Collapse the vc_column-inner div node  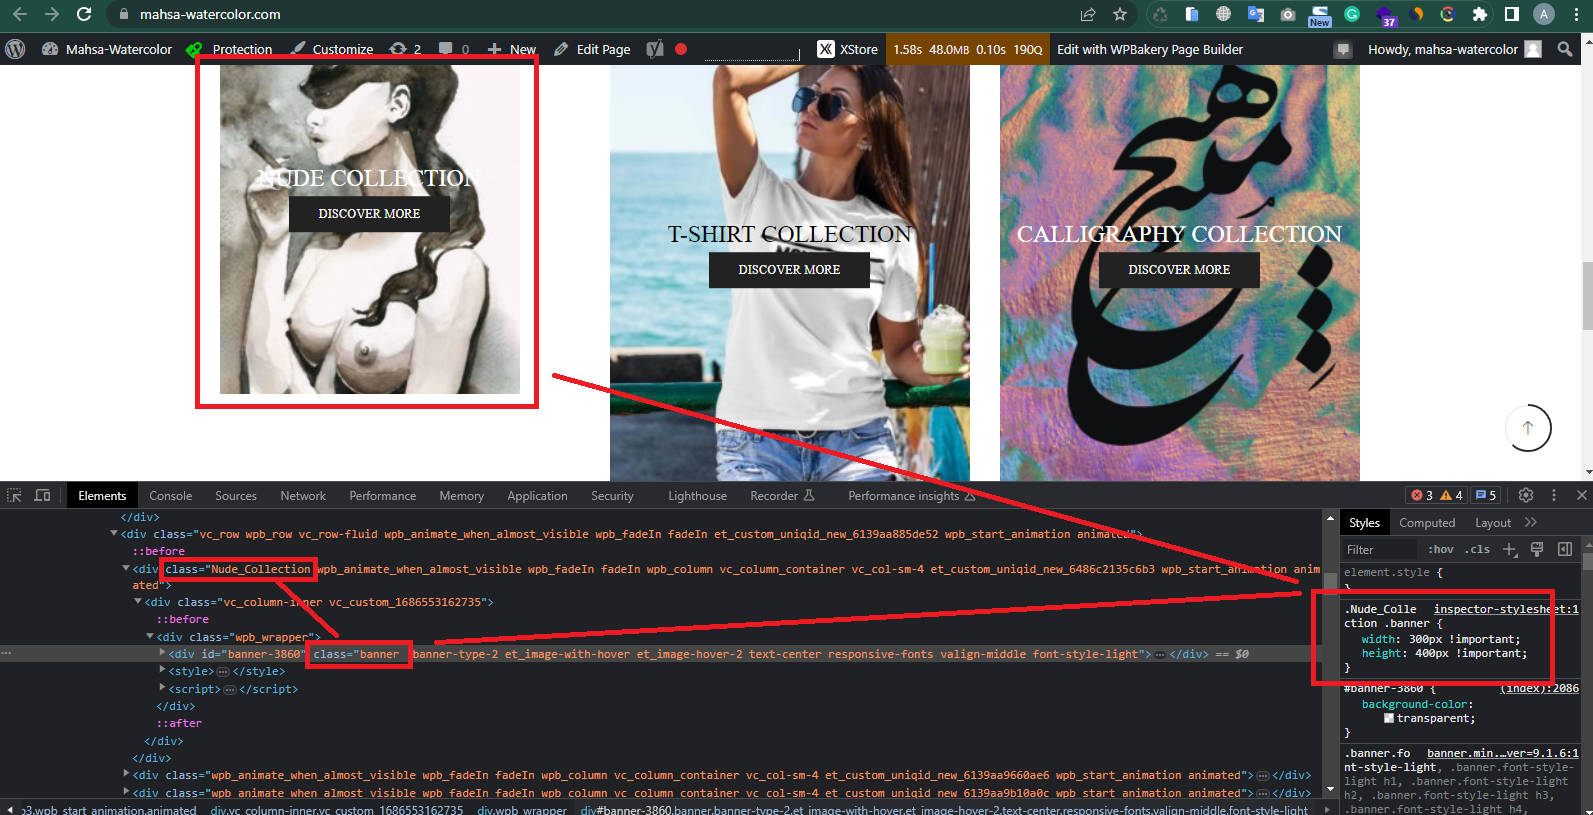point(138,602)
